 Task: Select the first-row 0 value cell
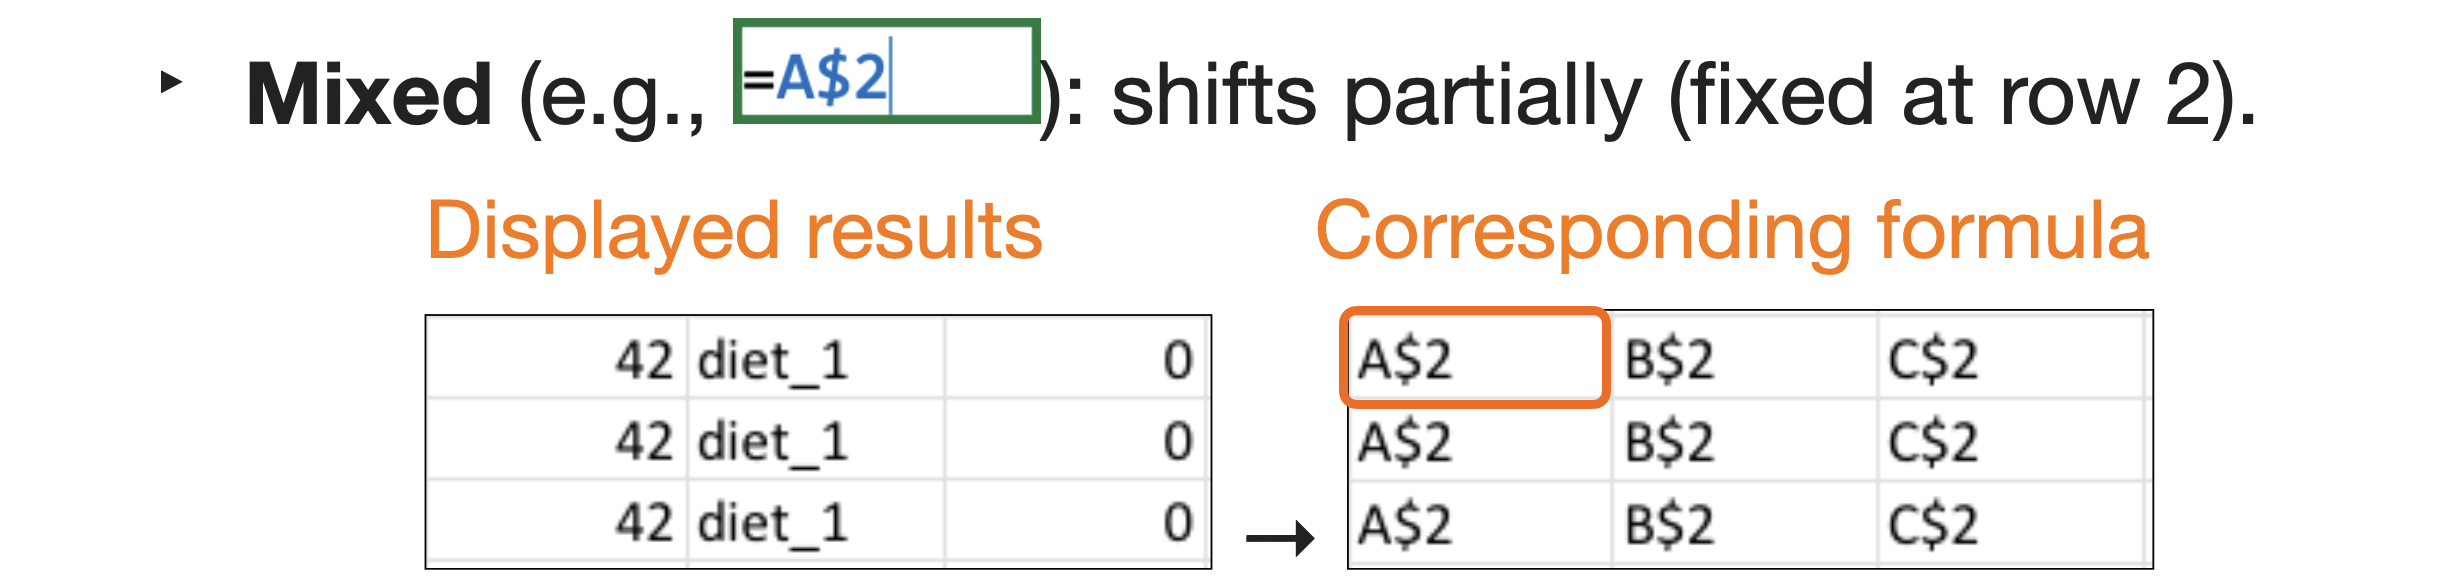[x=1076, y=359]
